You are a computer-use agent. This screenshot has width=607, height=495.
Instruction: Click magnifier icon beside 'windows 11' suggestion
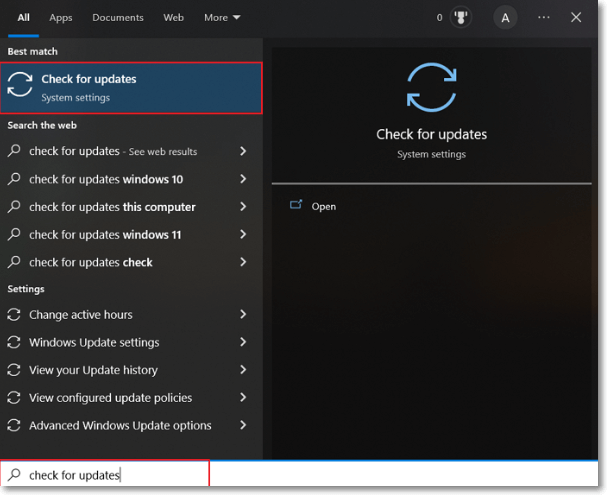14,234
